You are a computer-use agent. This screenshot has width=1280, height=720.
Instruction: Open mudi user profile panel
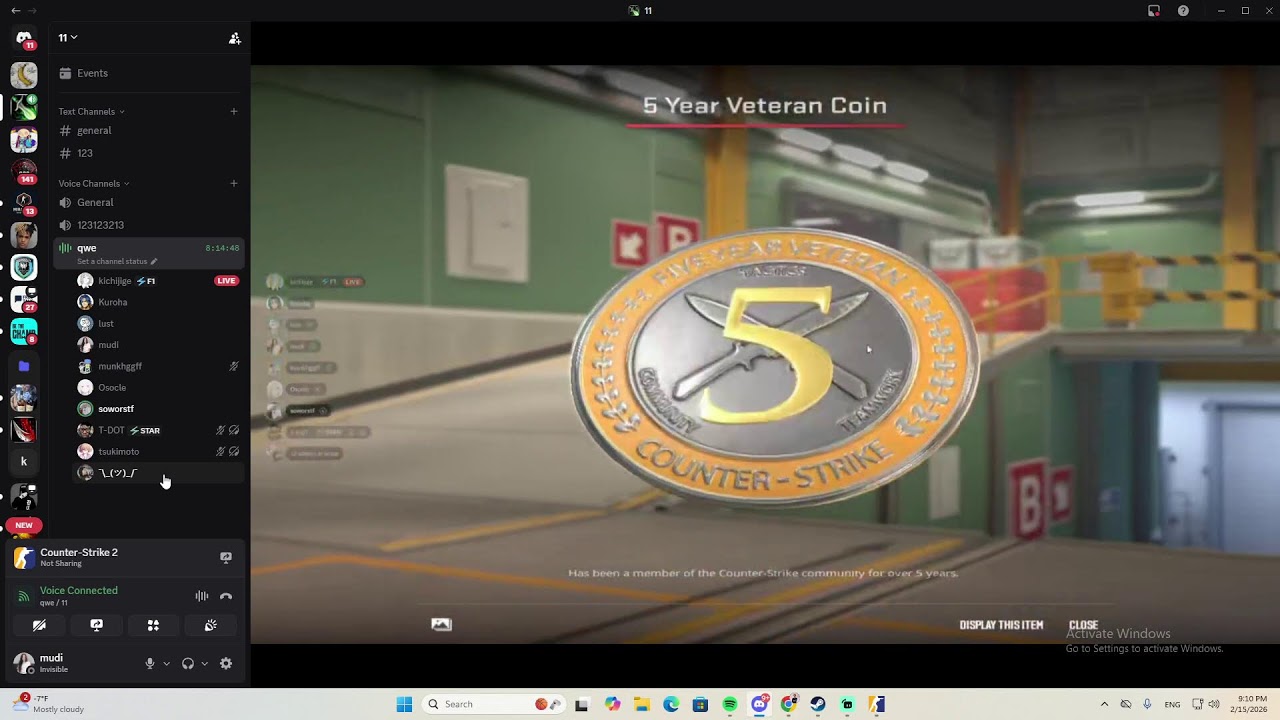52,663
